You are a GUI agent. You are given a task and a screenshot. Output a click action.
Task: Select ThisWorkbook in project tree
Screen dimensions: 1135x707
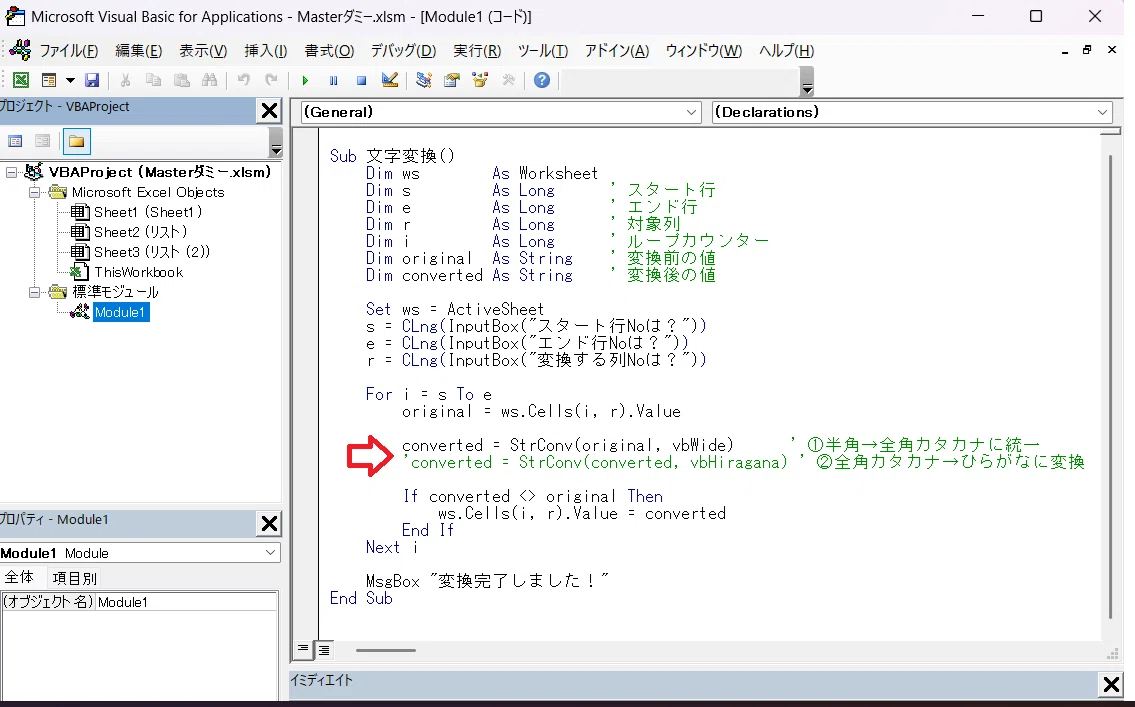click(138, 272)
